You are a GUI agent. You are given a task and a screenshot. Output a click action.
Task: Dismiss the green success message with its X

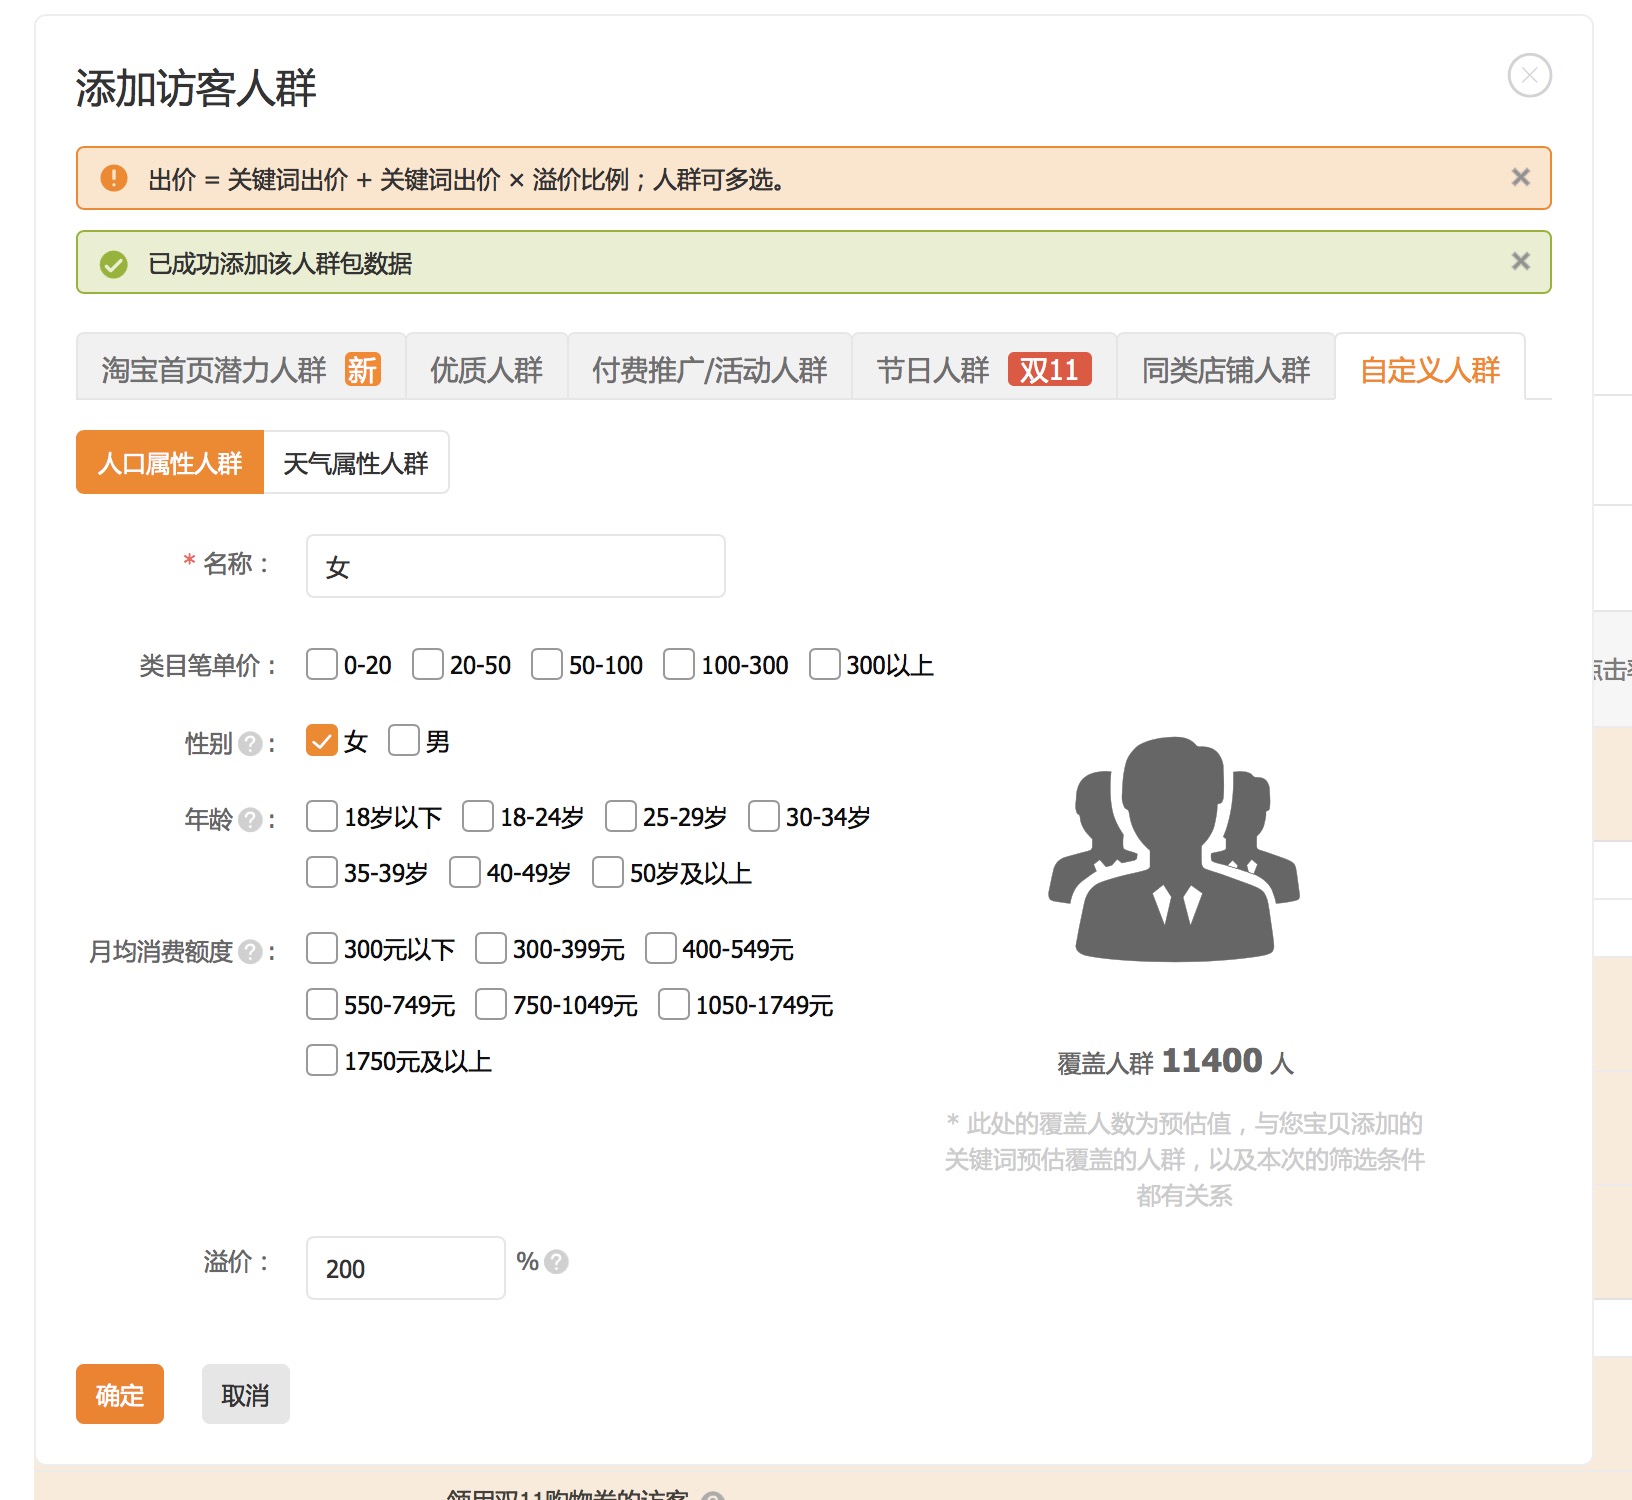coord(1520,261)
